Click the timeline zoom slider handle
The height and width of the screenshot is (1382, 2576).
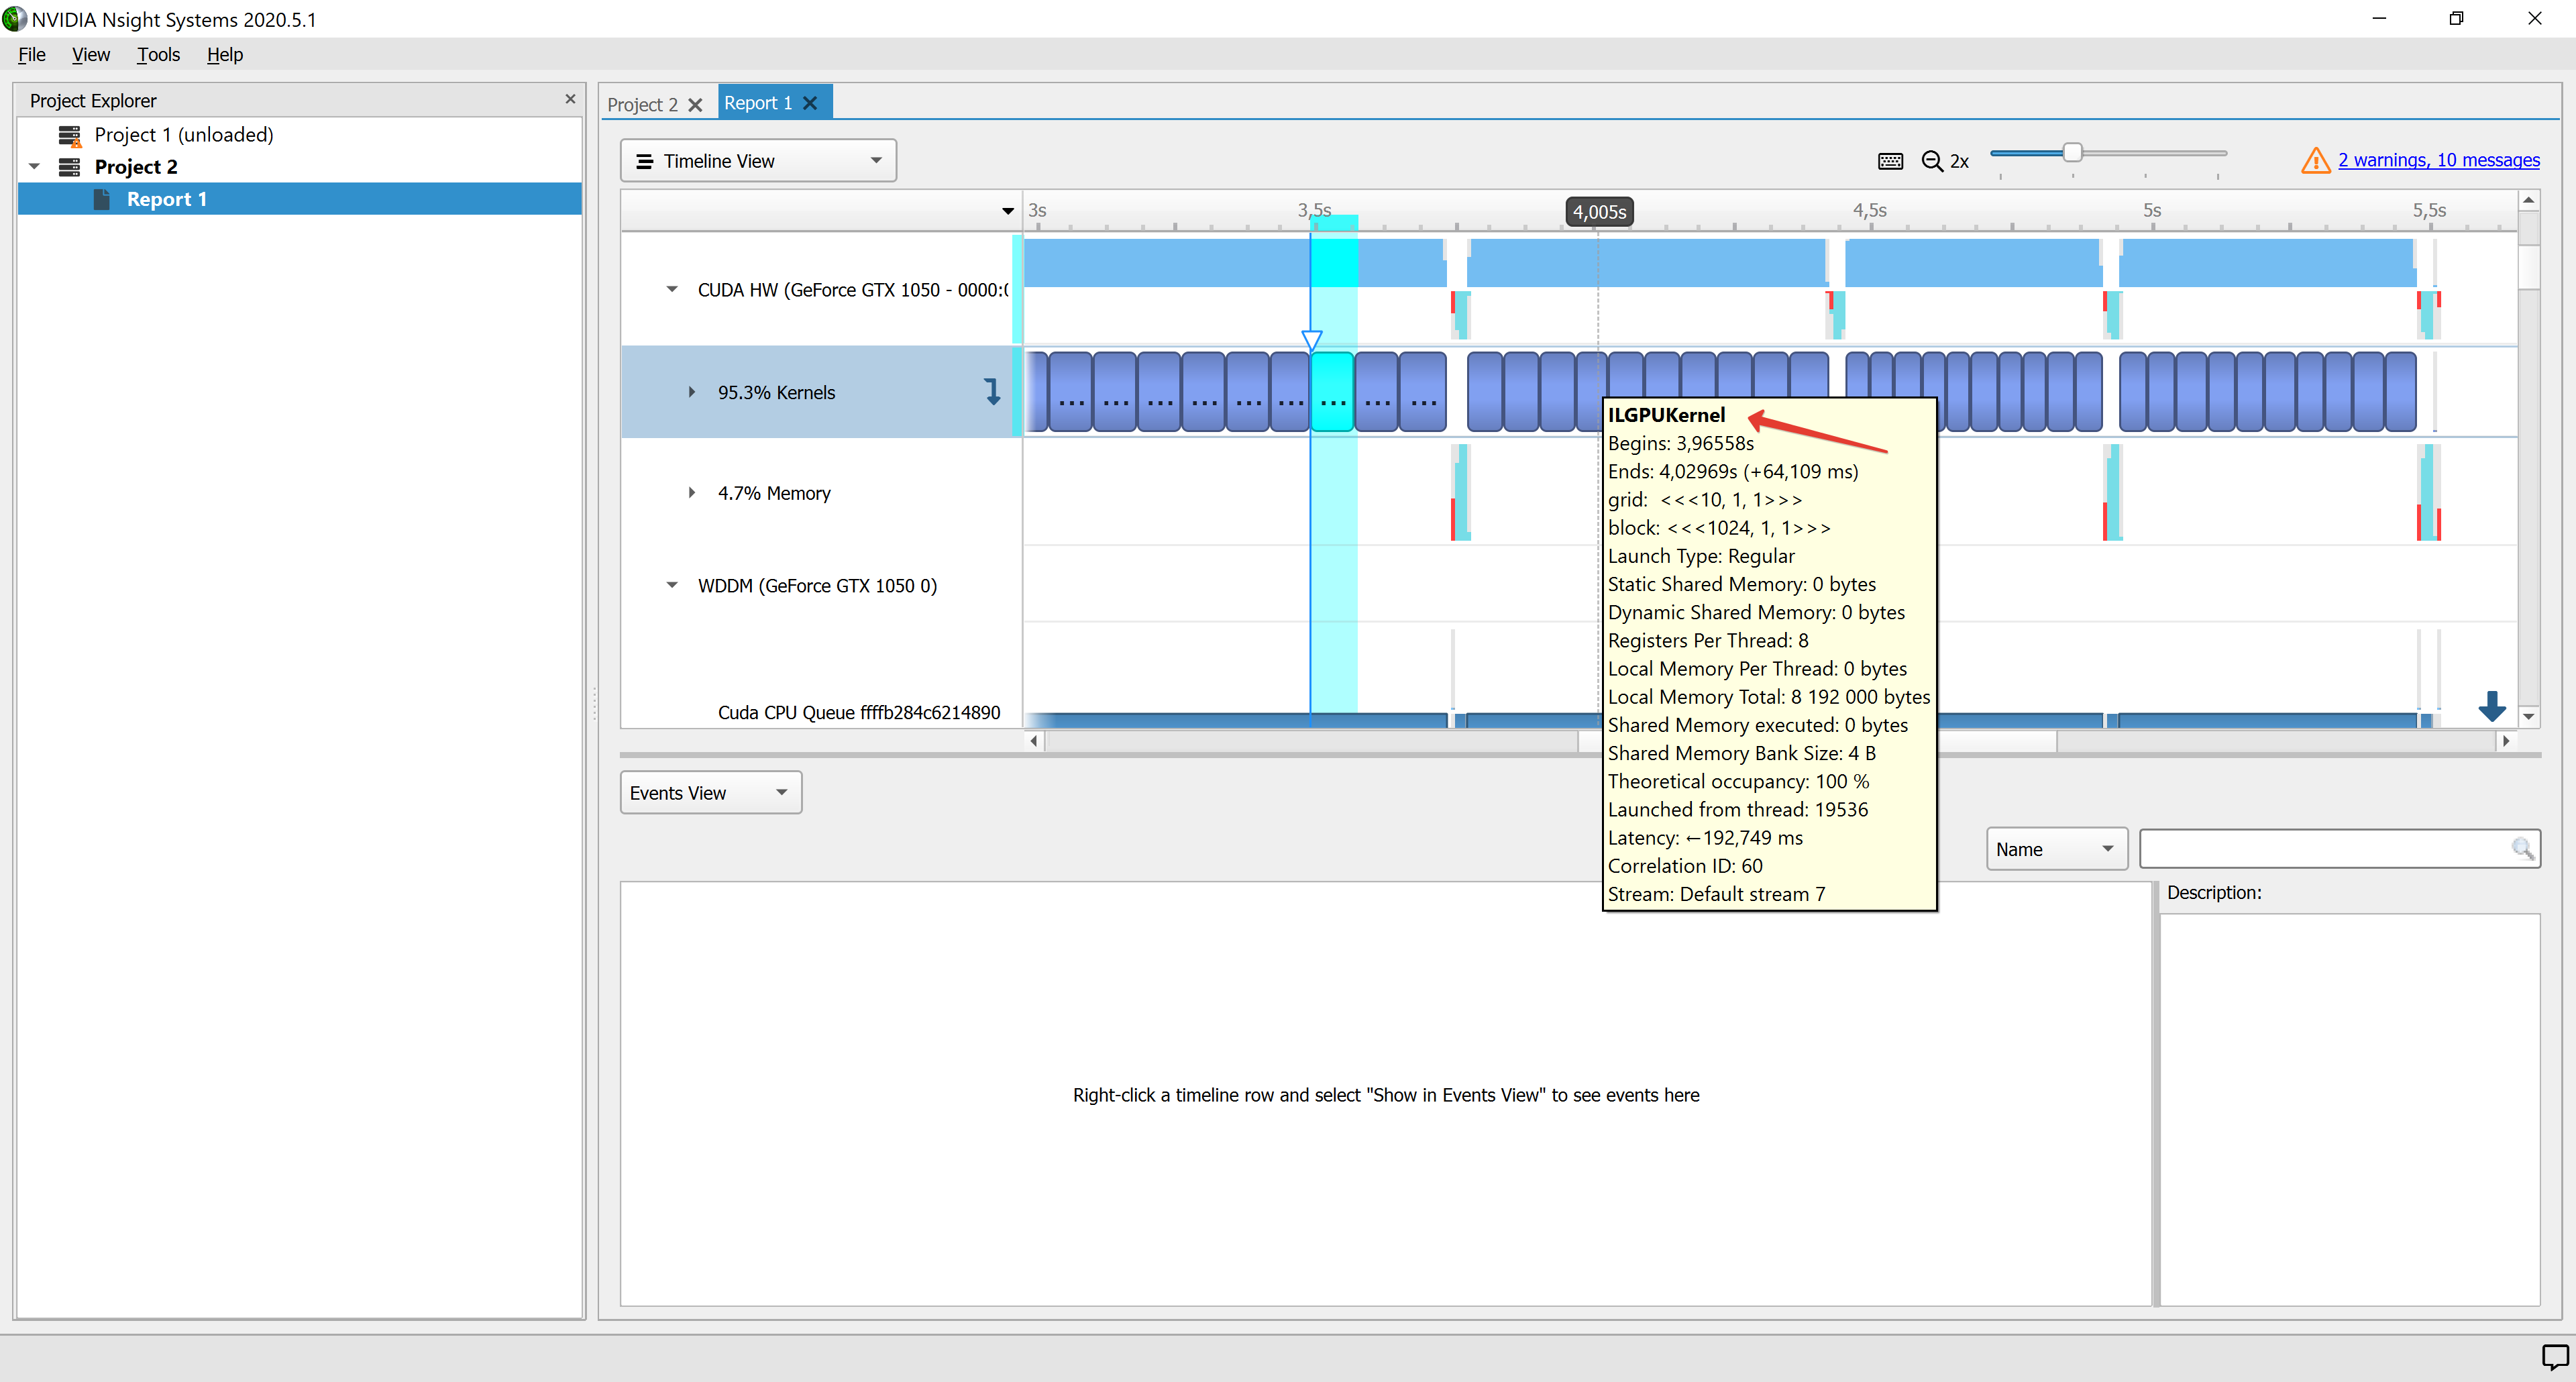[x=2072, y=153]
